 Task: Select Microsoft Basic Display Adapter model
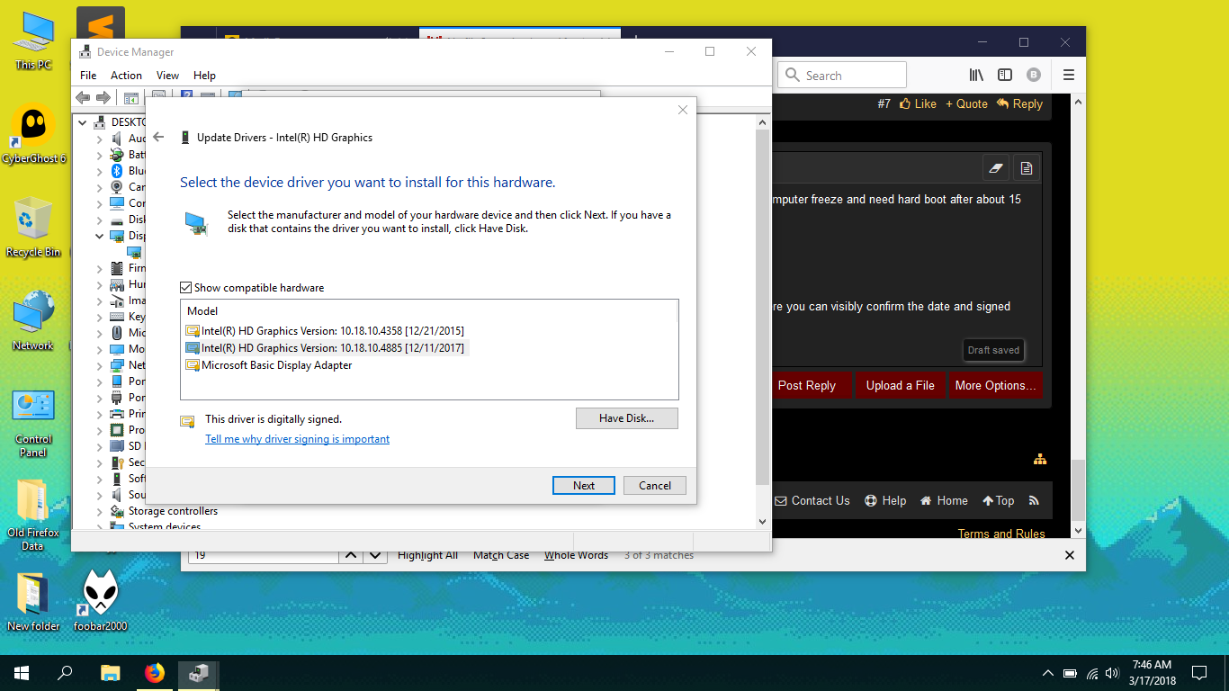[269, 365]
